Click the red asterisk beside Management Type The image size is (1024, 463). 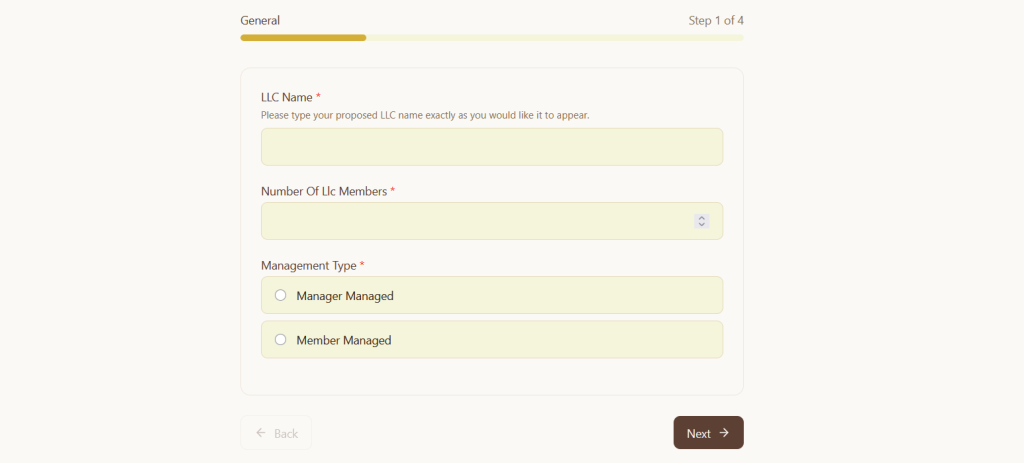click(x=362, y=265)
